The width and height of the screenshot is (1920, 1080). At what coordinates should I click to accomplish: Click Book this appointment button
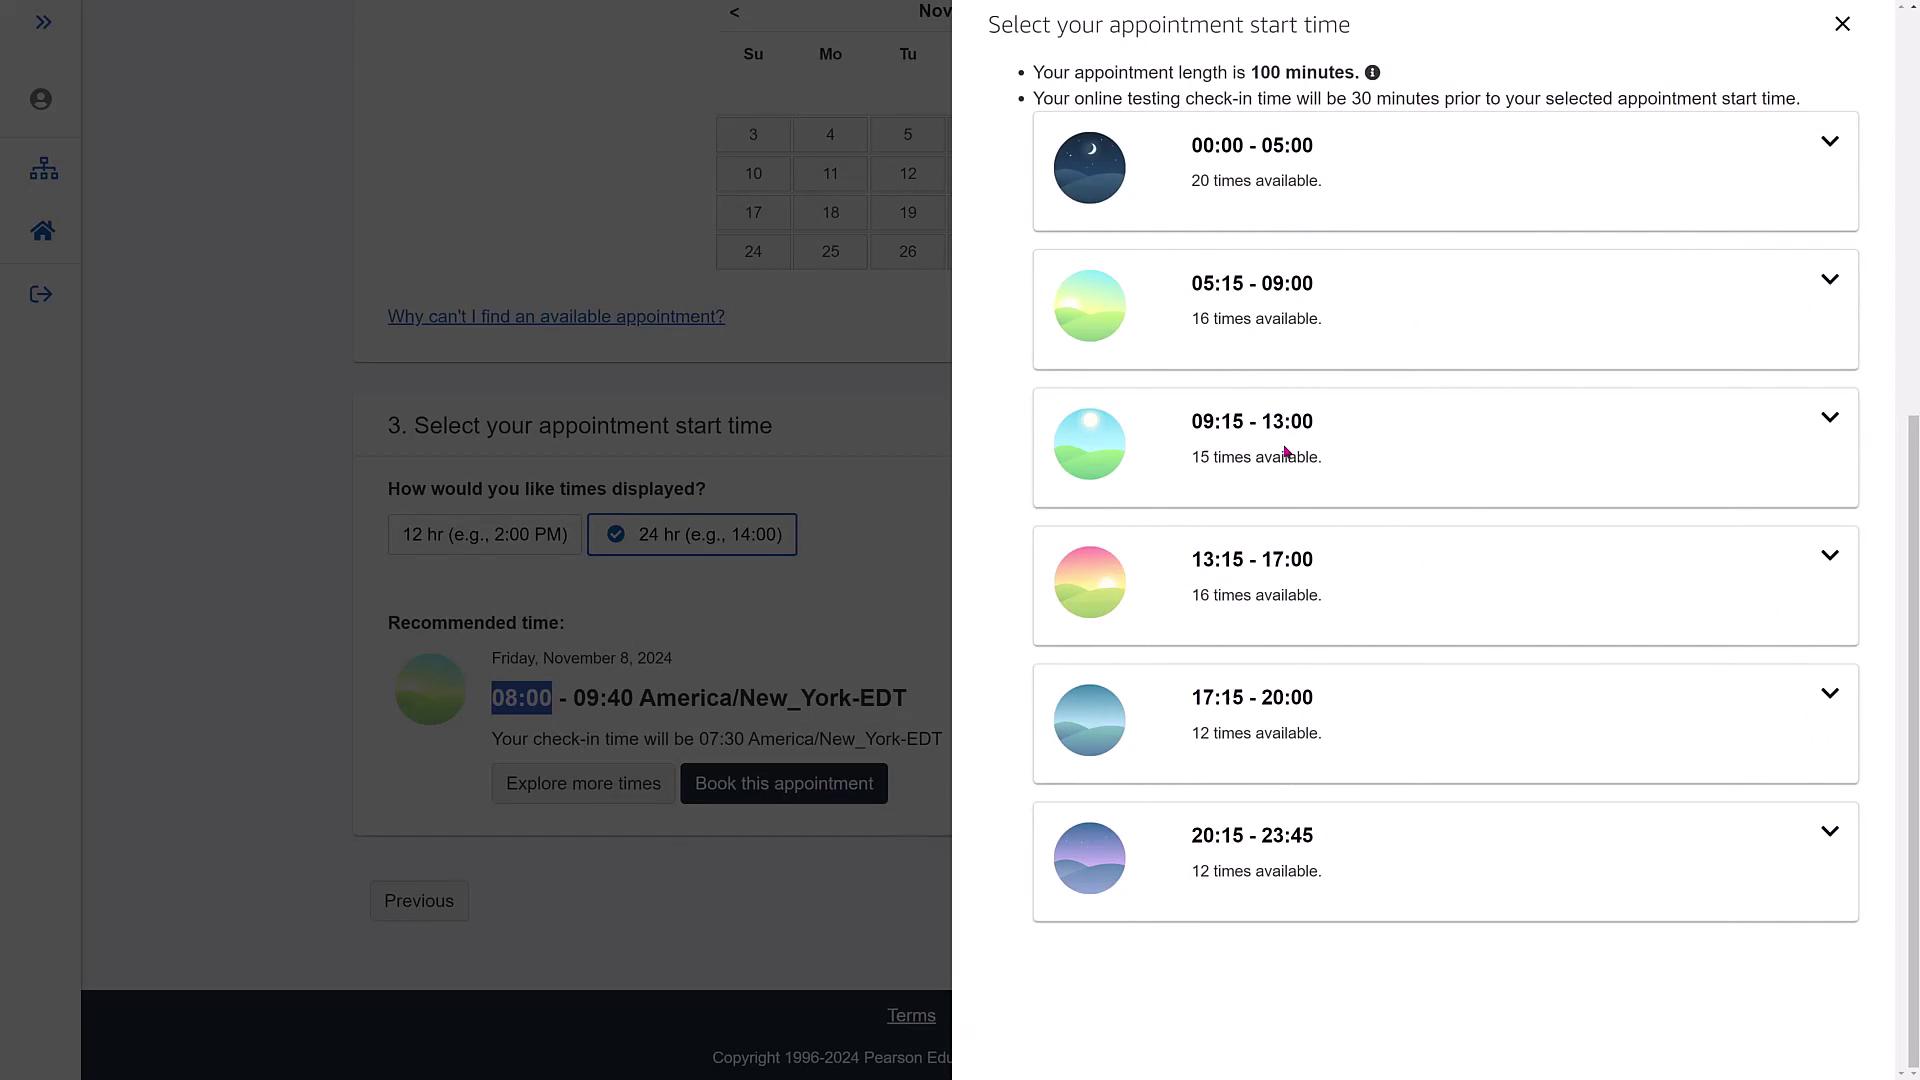click(783, 784)
